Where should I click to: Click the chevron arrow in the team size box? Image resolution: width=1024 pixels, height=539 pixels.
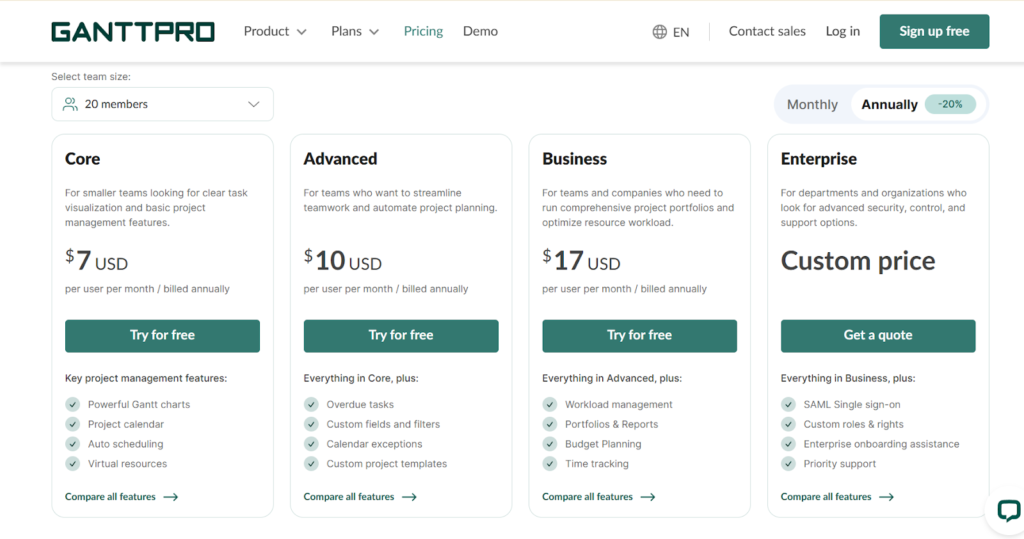(x=253, y=104)
